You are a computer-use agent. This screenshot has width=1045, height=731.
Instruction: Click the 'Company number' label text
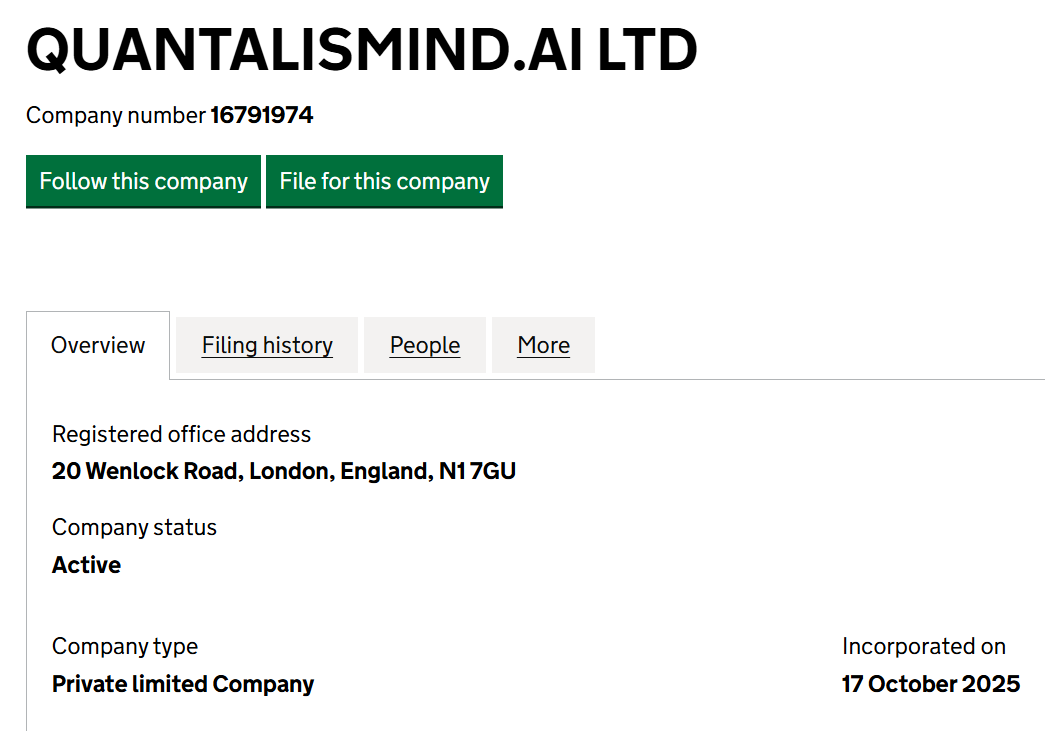[115, 116]
